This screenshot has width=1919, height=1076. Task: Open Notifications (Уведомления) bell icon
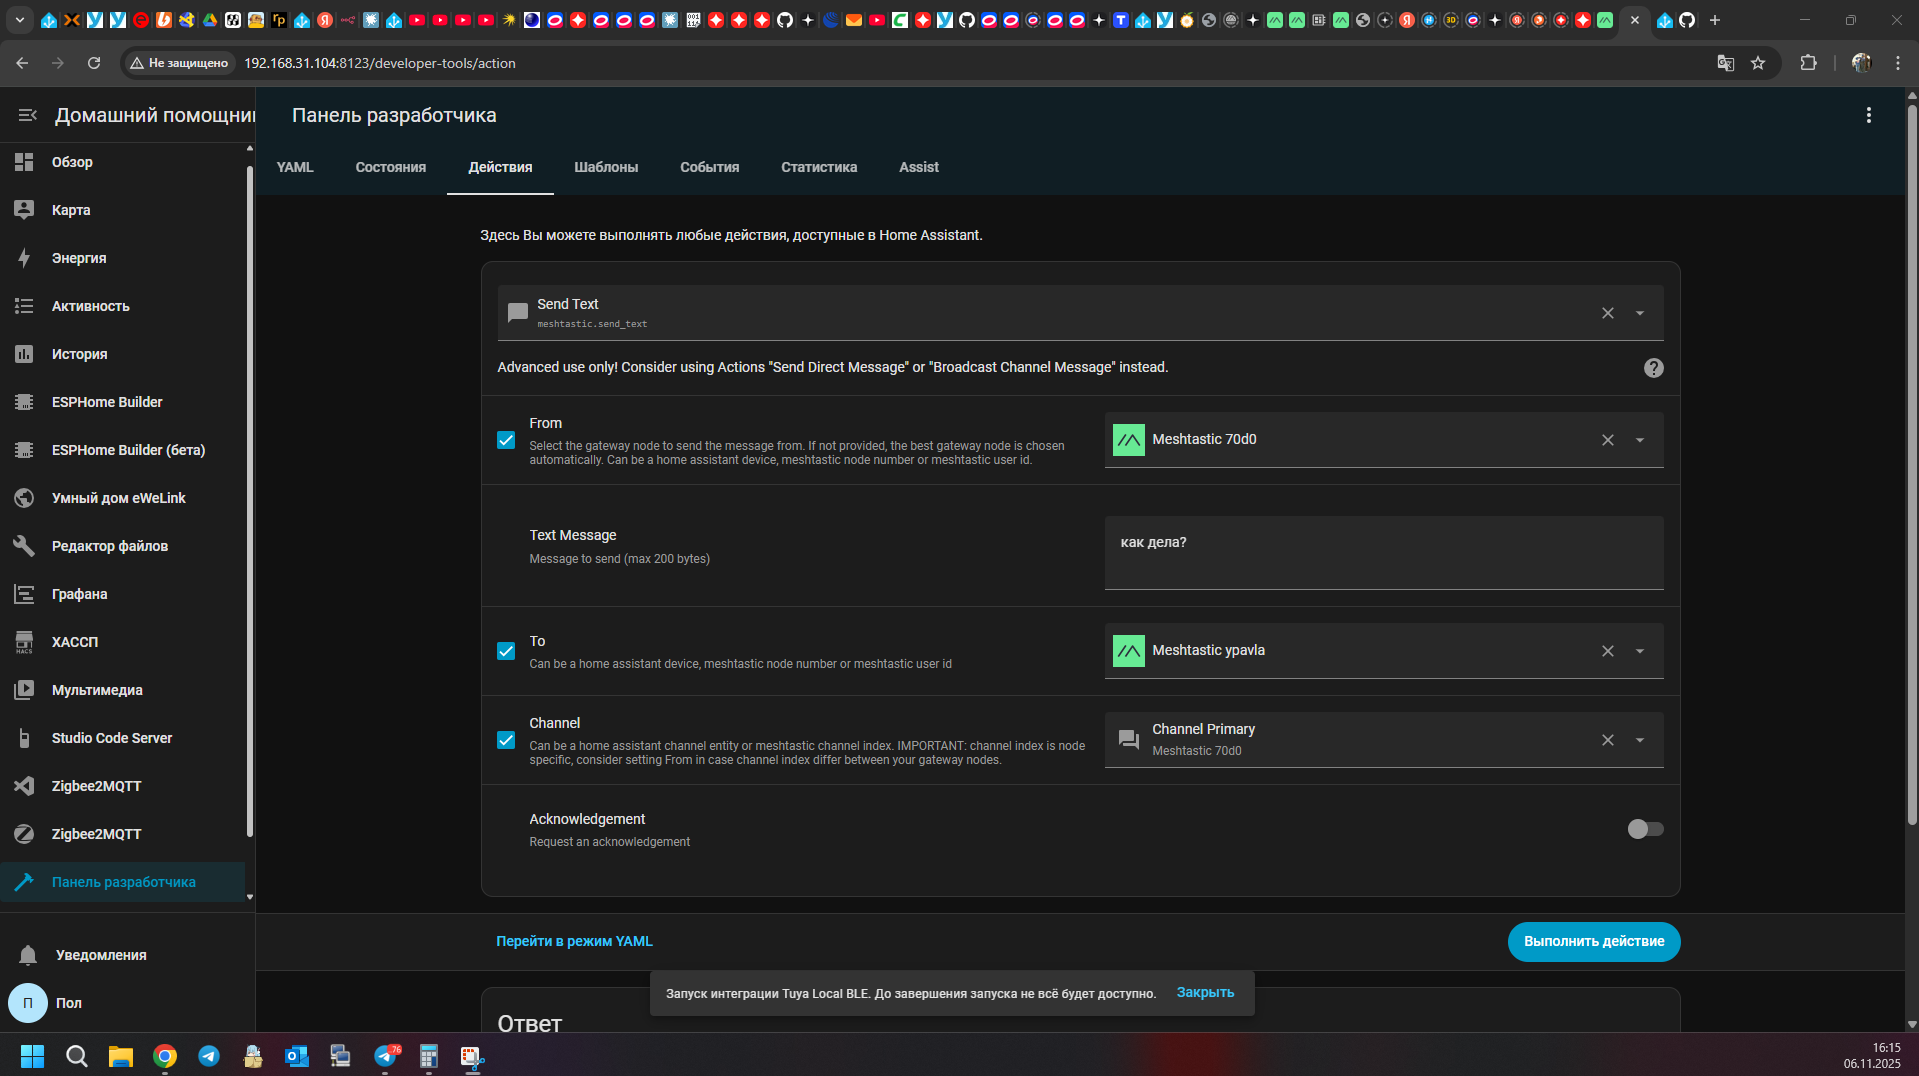tap(28, 955)
